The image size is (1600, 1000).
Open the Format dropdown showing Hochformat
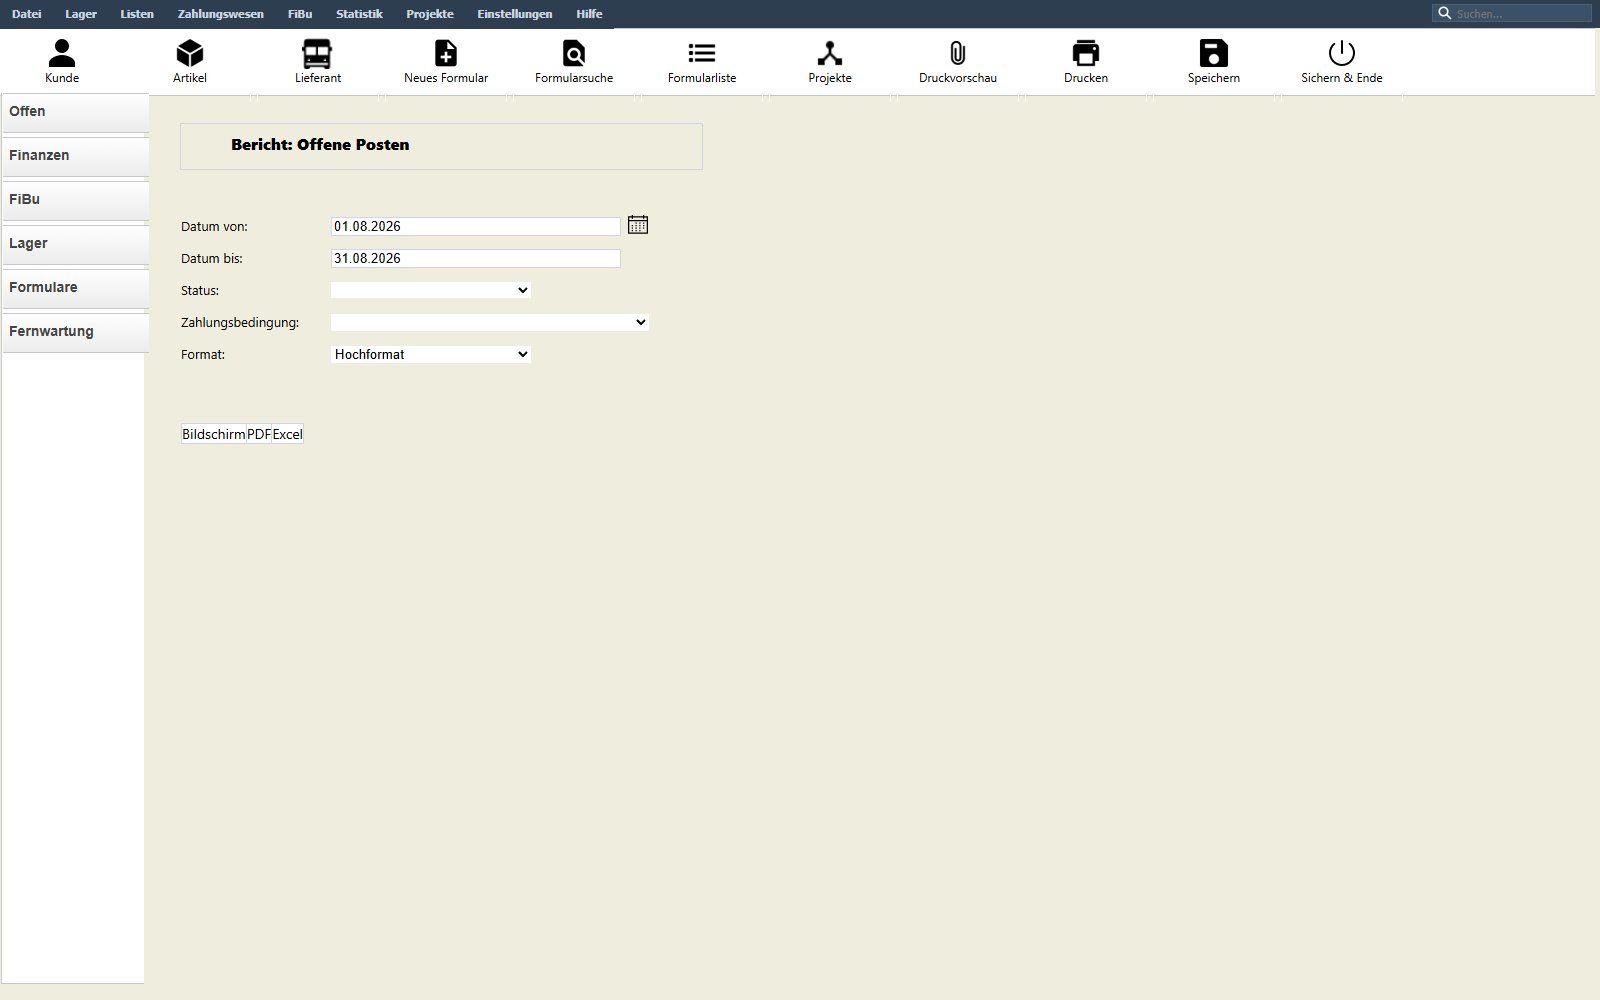click(x=431, y=354)
